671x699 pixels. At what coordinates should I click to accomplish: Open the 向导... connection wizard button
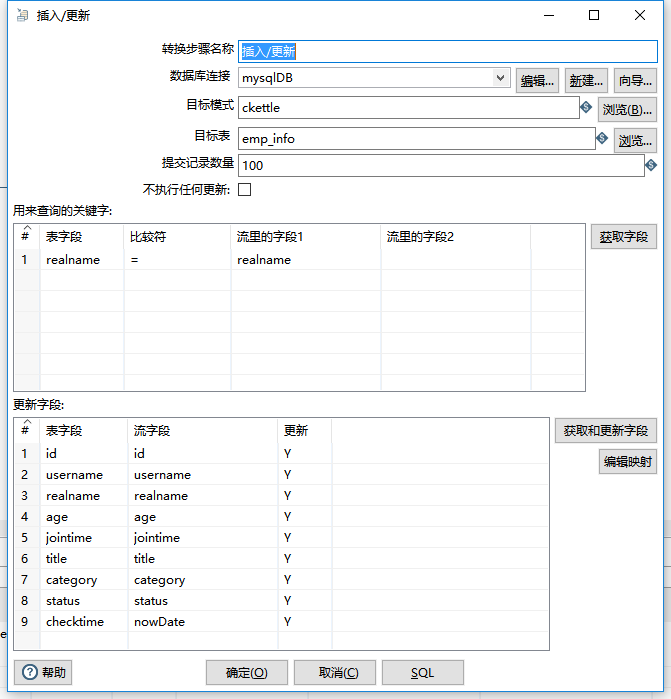(x=635, y=81)
